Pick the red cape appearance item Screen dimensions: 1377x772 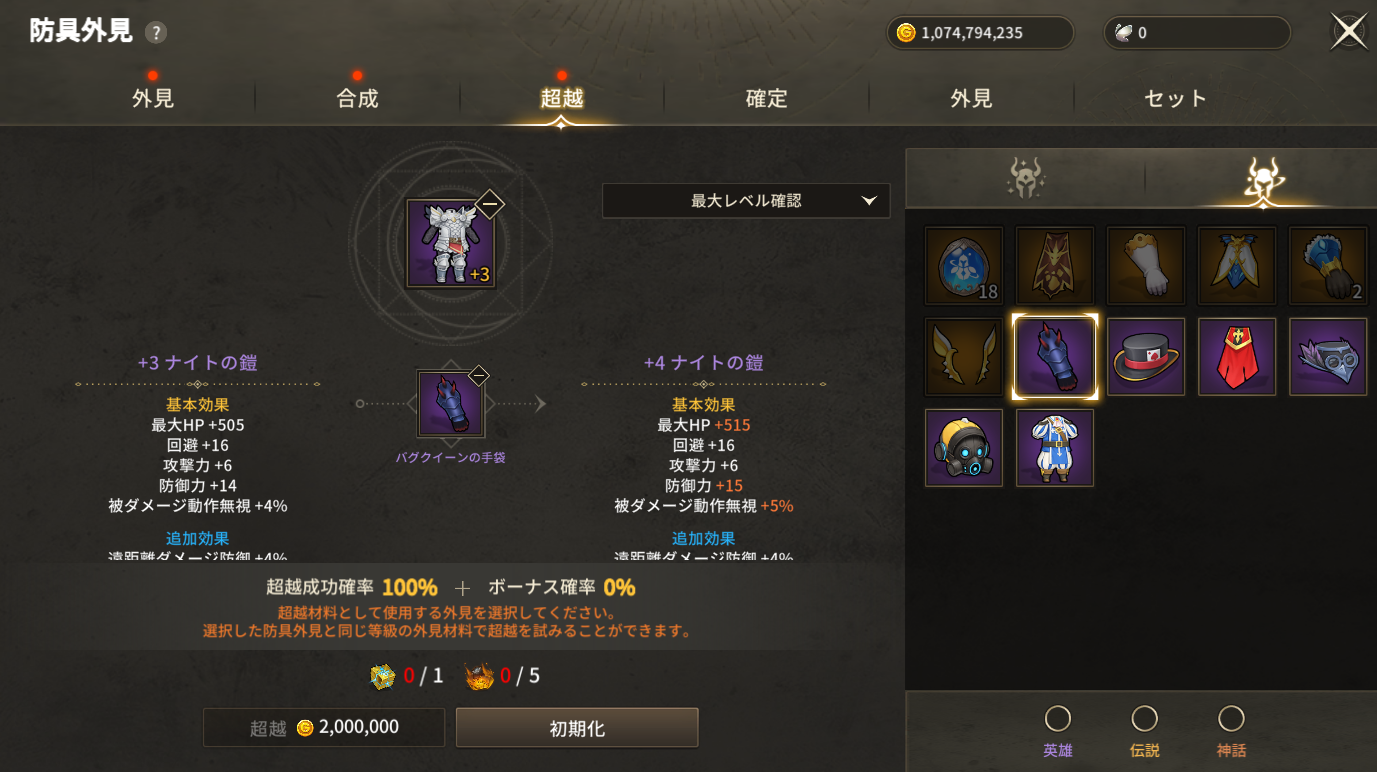[1237, 357]
